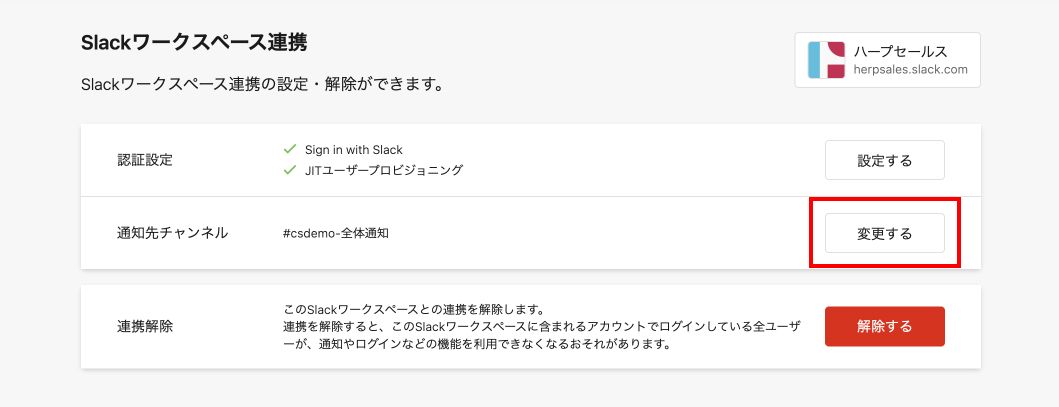Viewport: 1059px width, 407px height.
Task: Click green checkmark beside Sign in with Slack
Action: pos(291,150)
